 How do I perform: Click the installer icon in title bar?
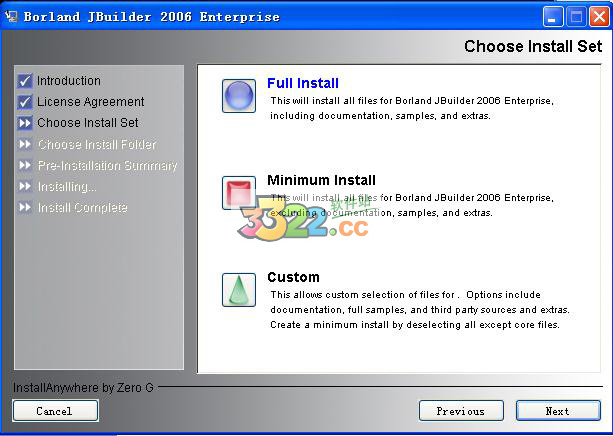coord(11,17)
